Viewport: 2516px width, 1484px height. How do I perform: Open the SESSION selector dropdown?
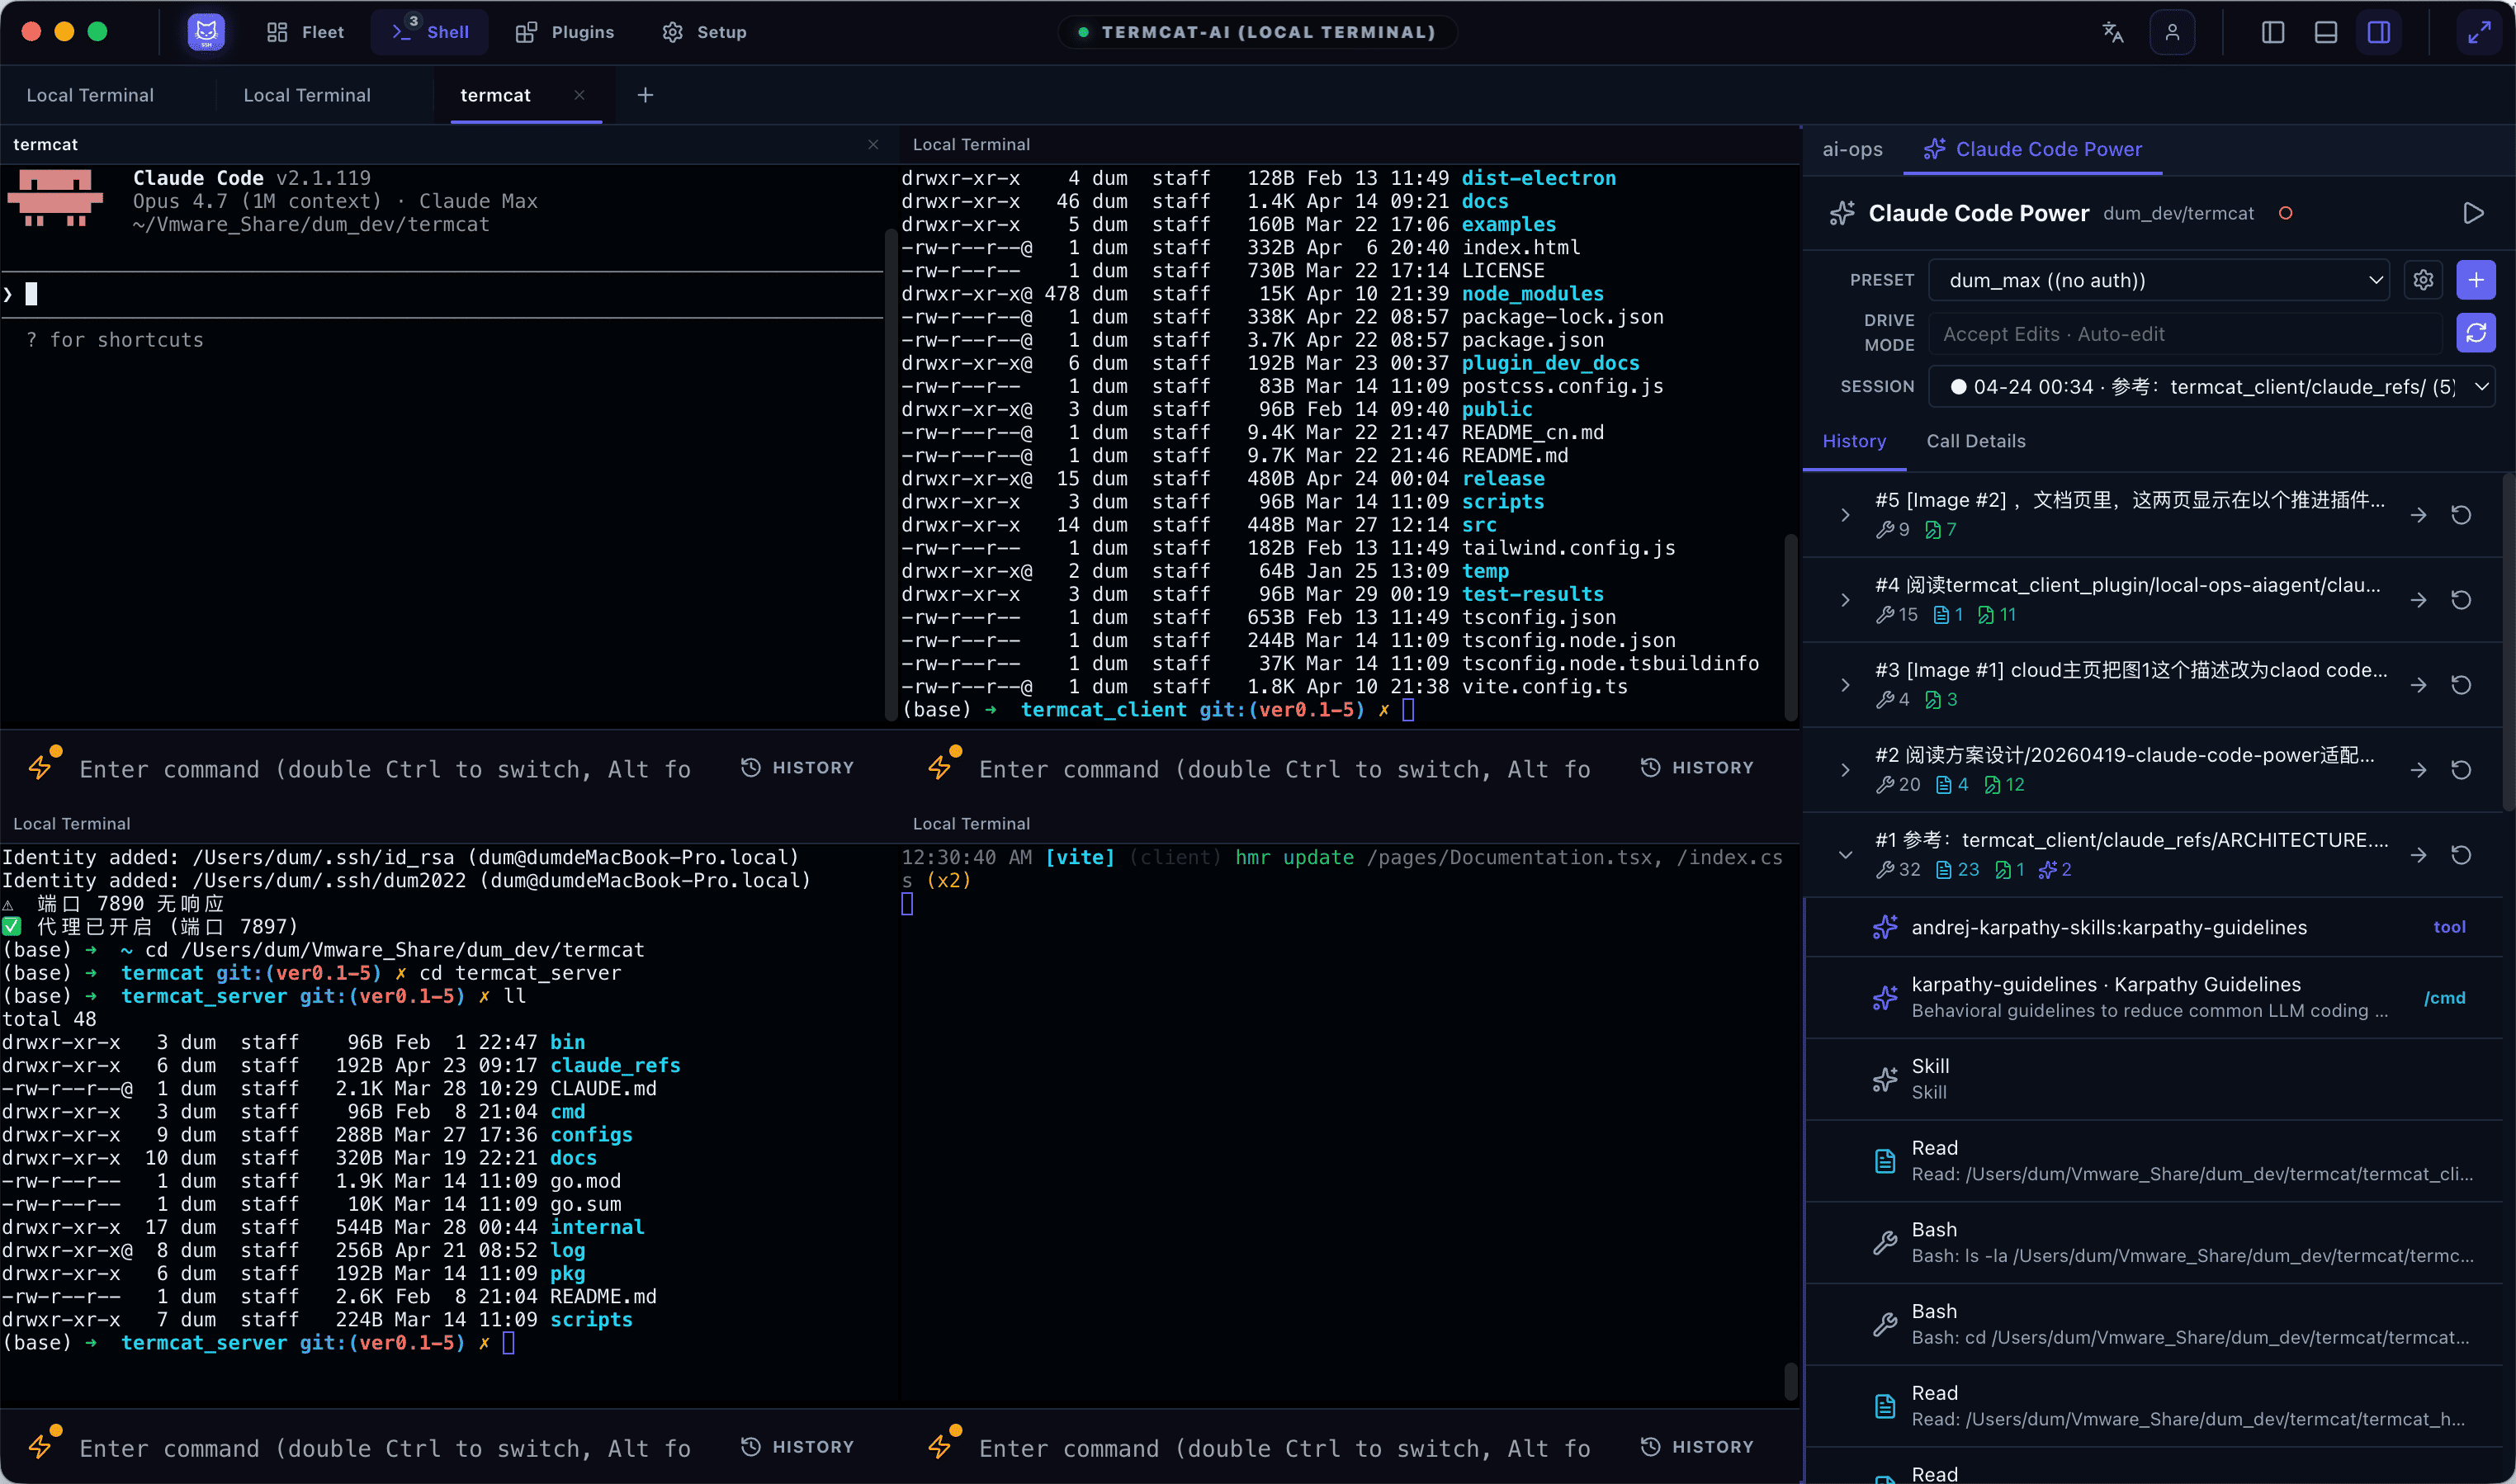[x=2210, y=387]
